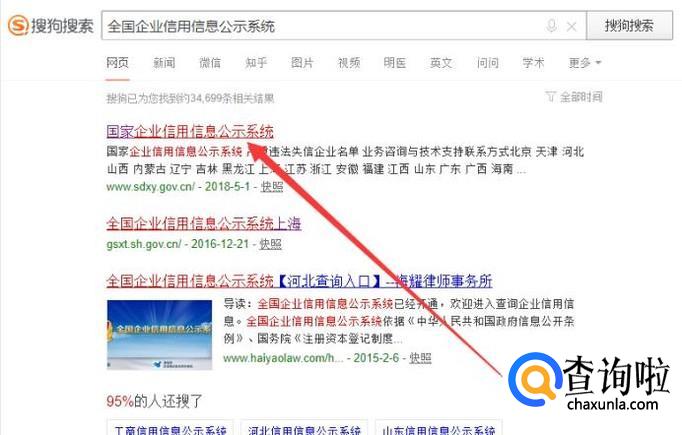Click 快照 next to www.sdxy.gov.cn
The width and height of the screenshot is (682, 435).
click(272, 187)
